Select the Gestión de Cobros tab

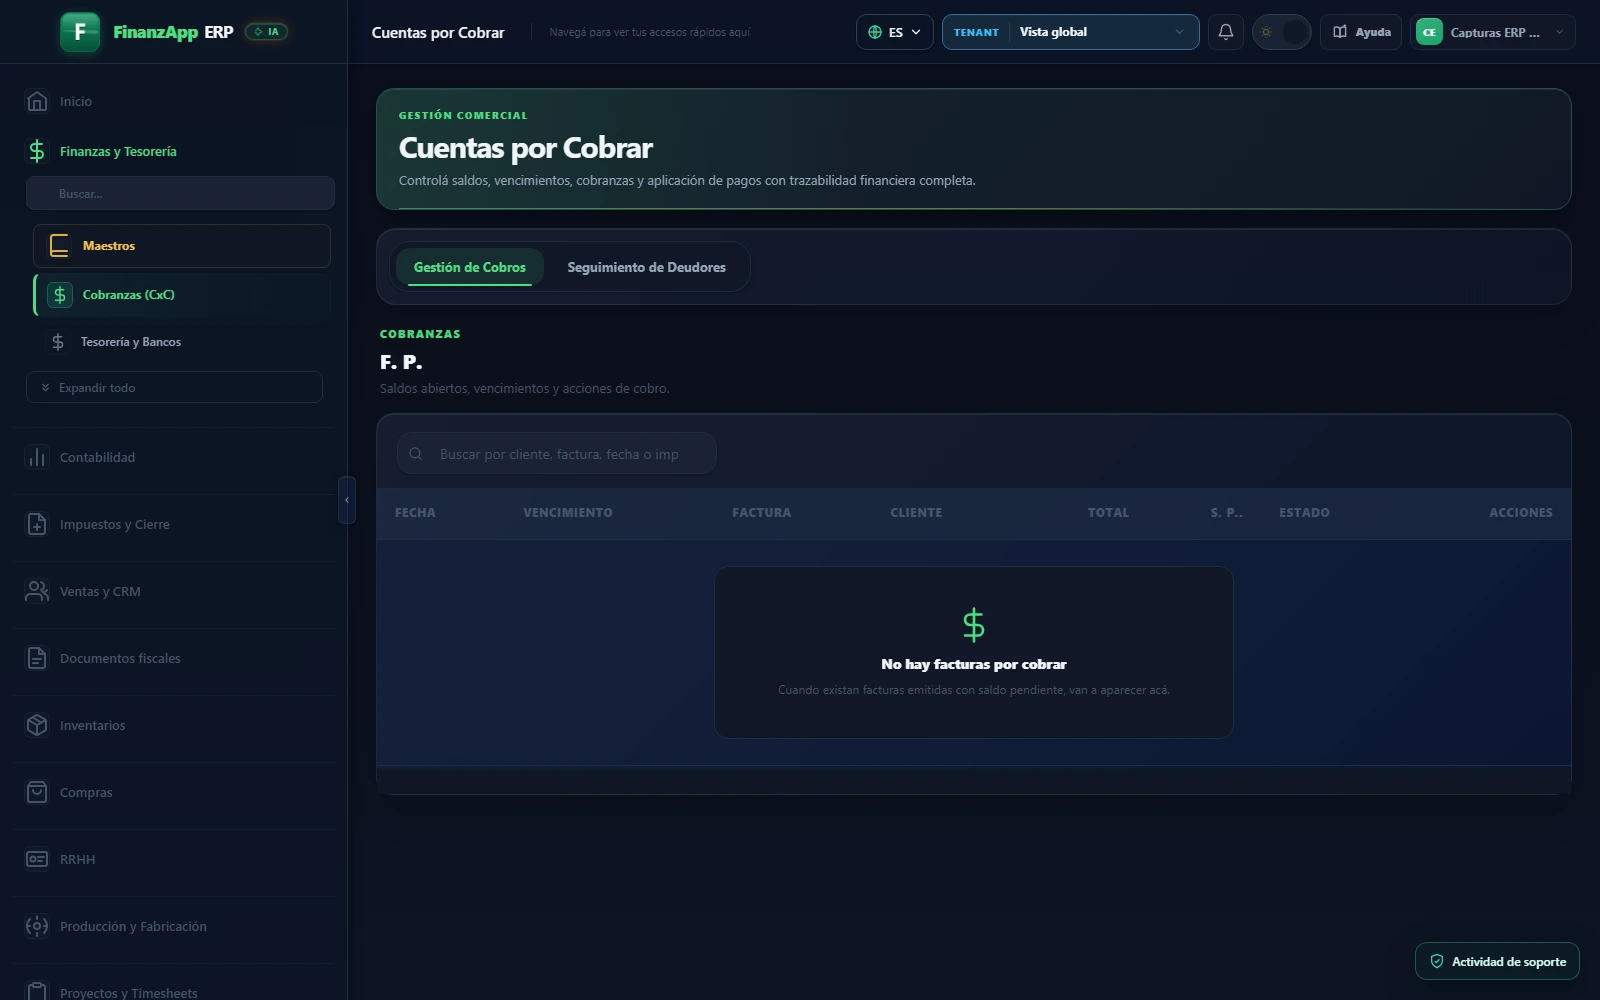tap(469, 267)
